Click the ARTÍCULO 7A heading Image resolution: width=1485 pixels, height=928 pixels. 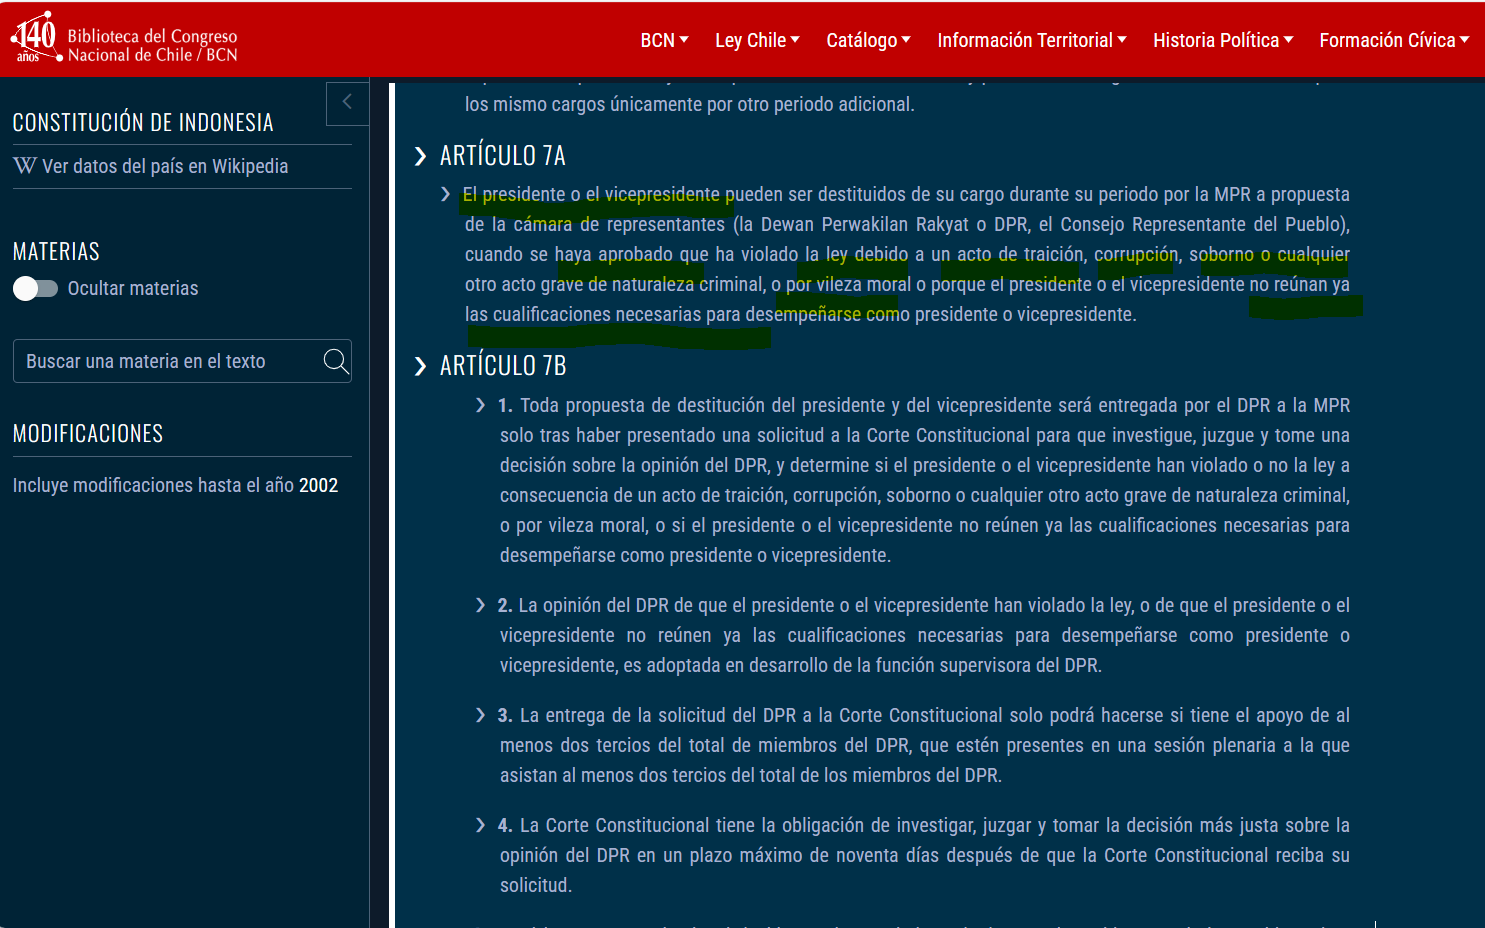(503, 156)
